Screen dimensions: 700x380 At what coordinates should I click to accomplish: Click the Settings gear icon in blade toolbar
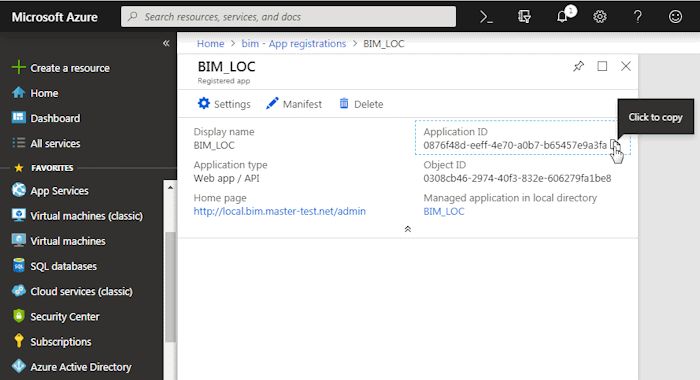(x=204, y=103)
